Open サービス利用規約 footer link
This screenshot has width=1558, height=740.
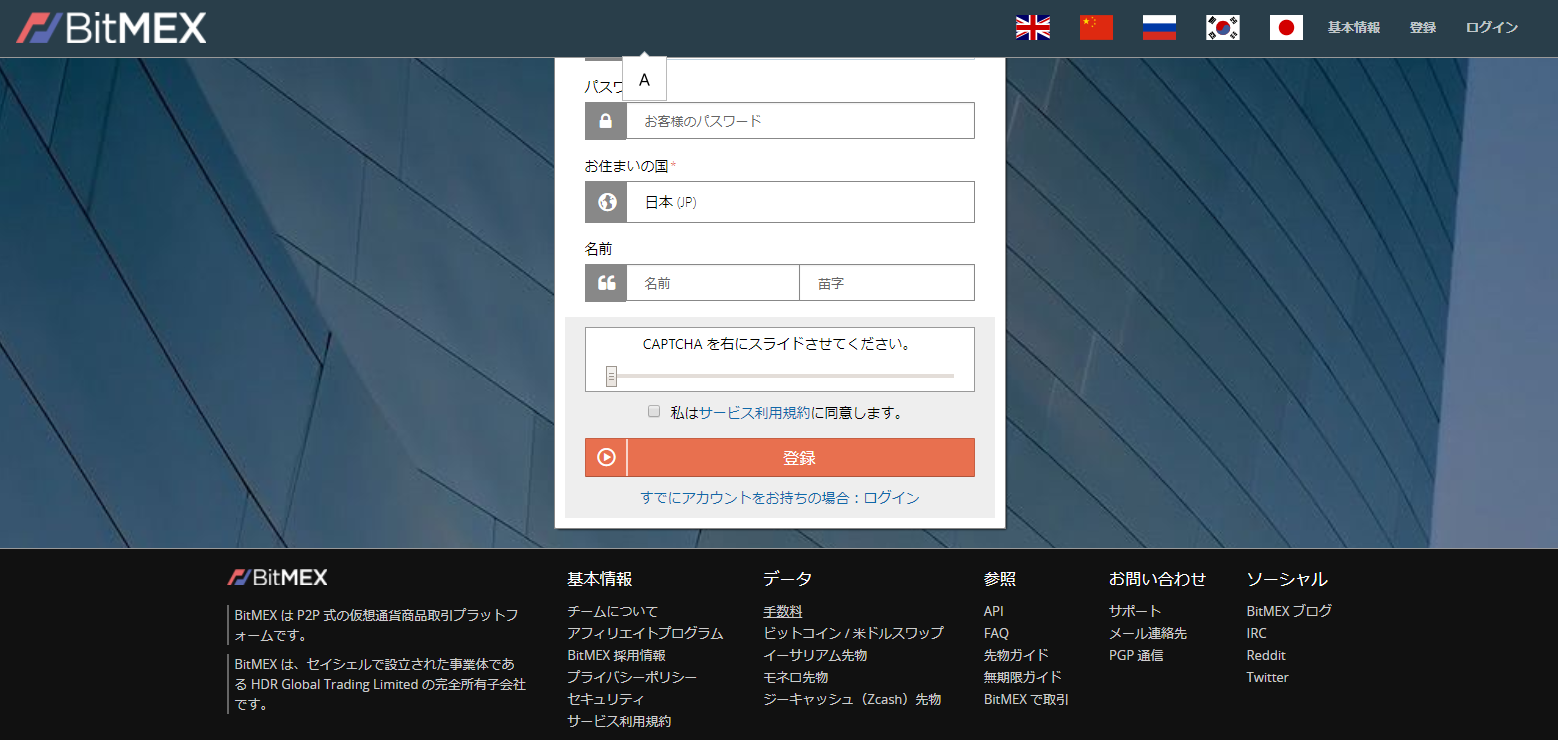(x=619, y=721)
